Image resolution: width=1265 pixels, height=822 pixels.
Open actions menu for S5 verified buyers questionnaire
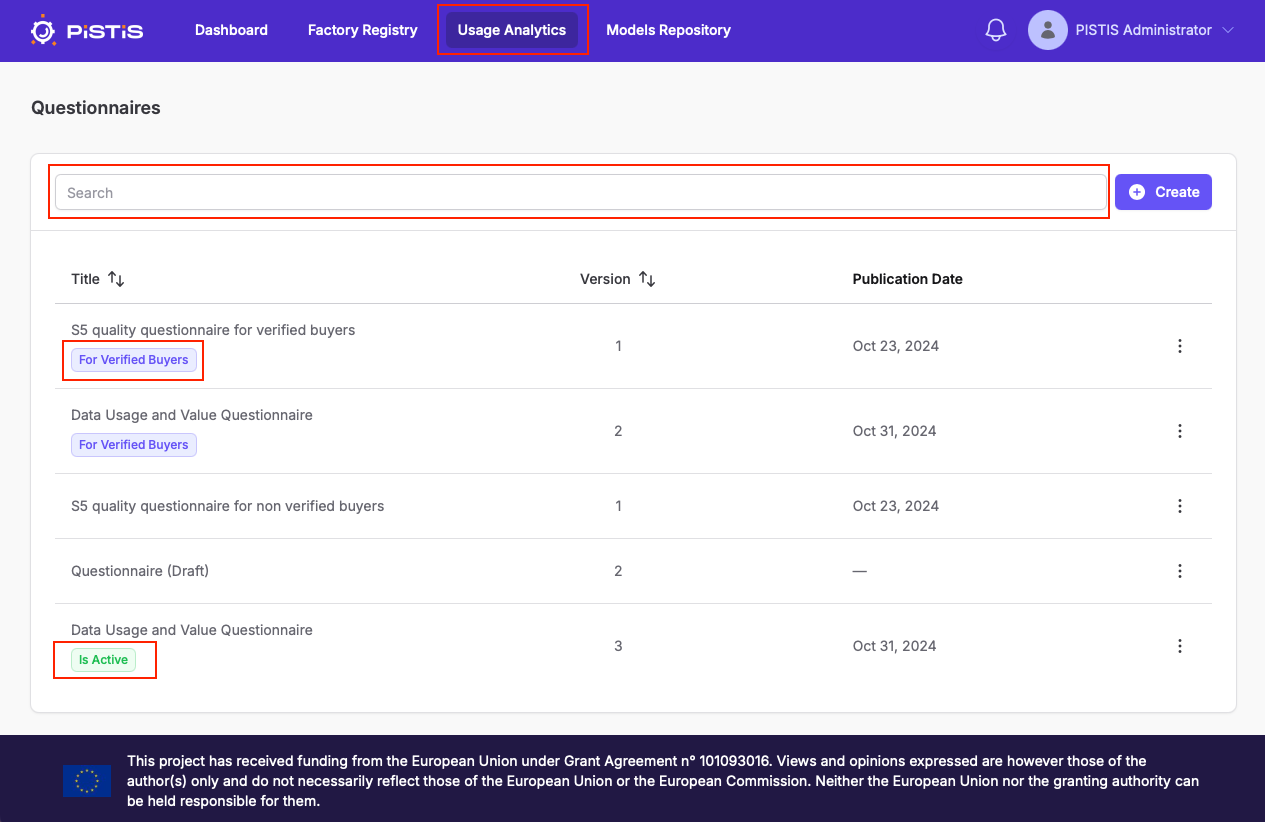coord(1180,346)
